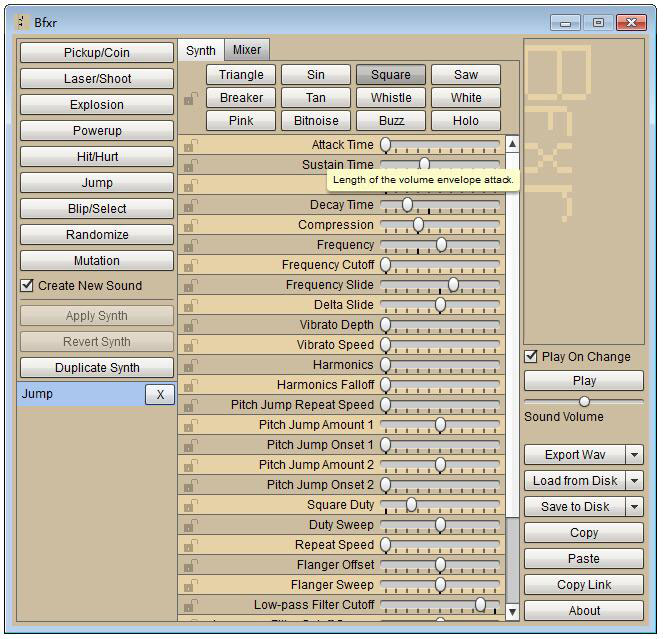Remove the Jump sound with X button
Image resolution: width=671 pixels, height=639 pixels.
(x=159, y=394)
